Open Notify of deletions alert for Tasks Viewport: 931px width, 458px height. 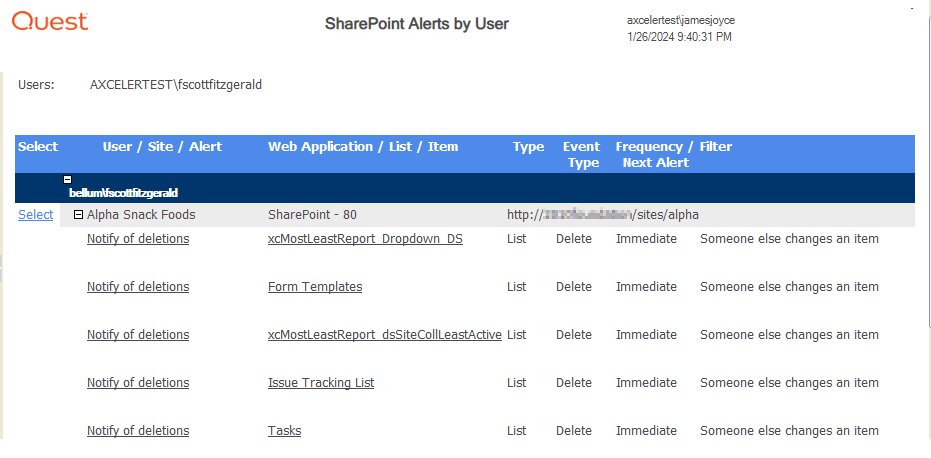coord(138,431)
